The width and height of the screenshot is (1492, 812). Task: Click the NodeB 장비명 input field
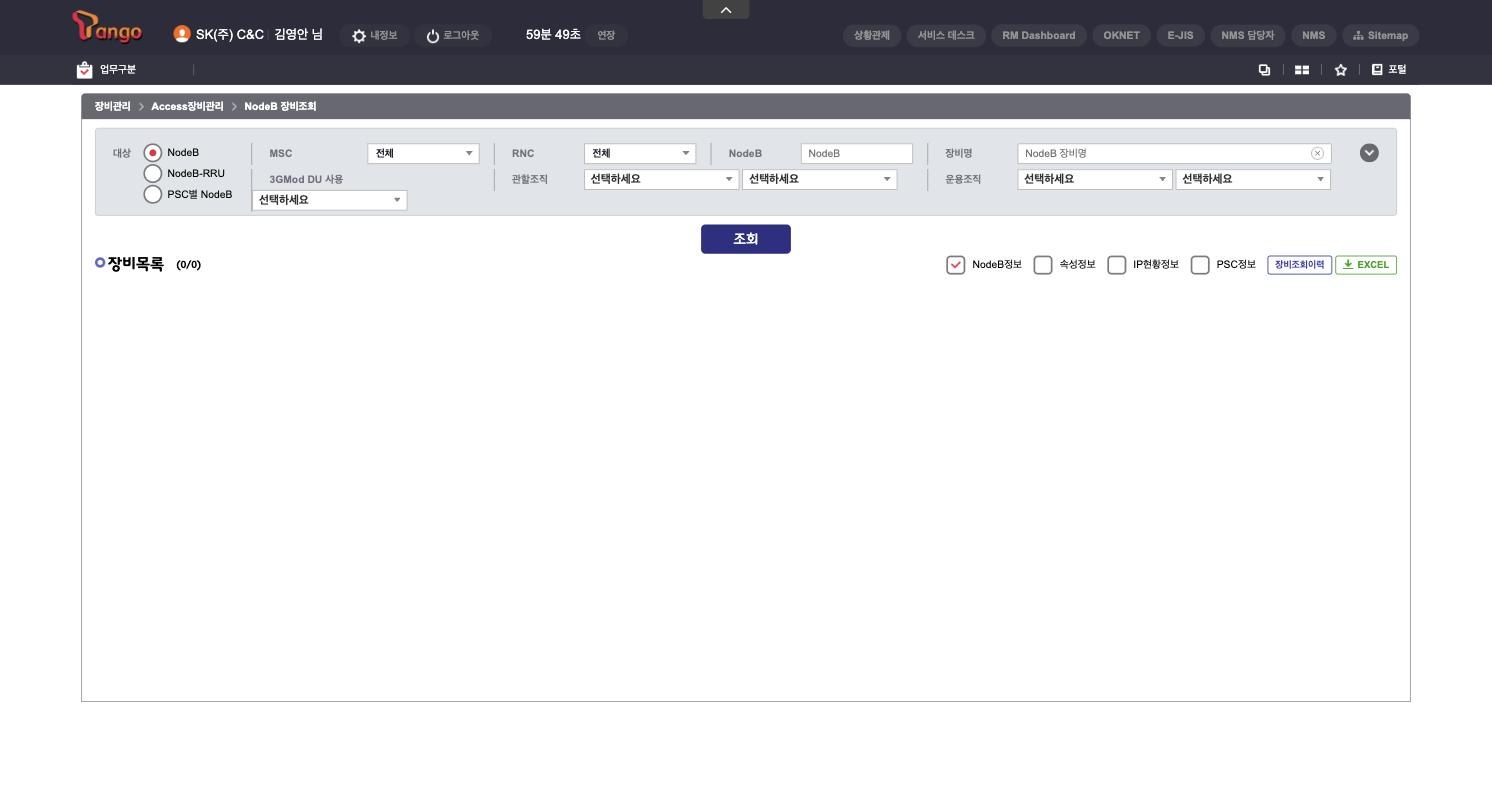[1174, 153]
